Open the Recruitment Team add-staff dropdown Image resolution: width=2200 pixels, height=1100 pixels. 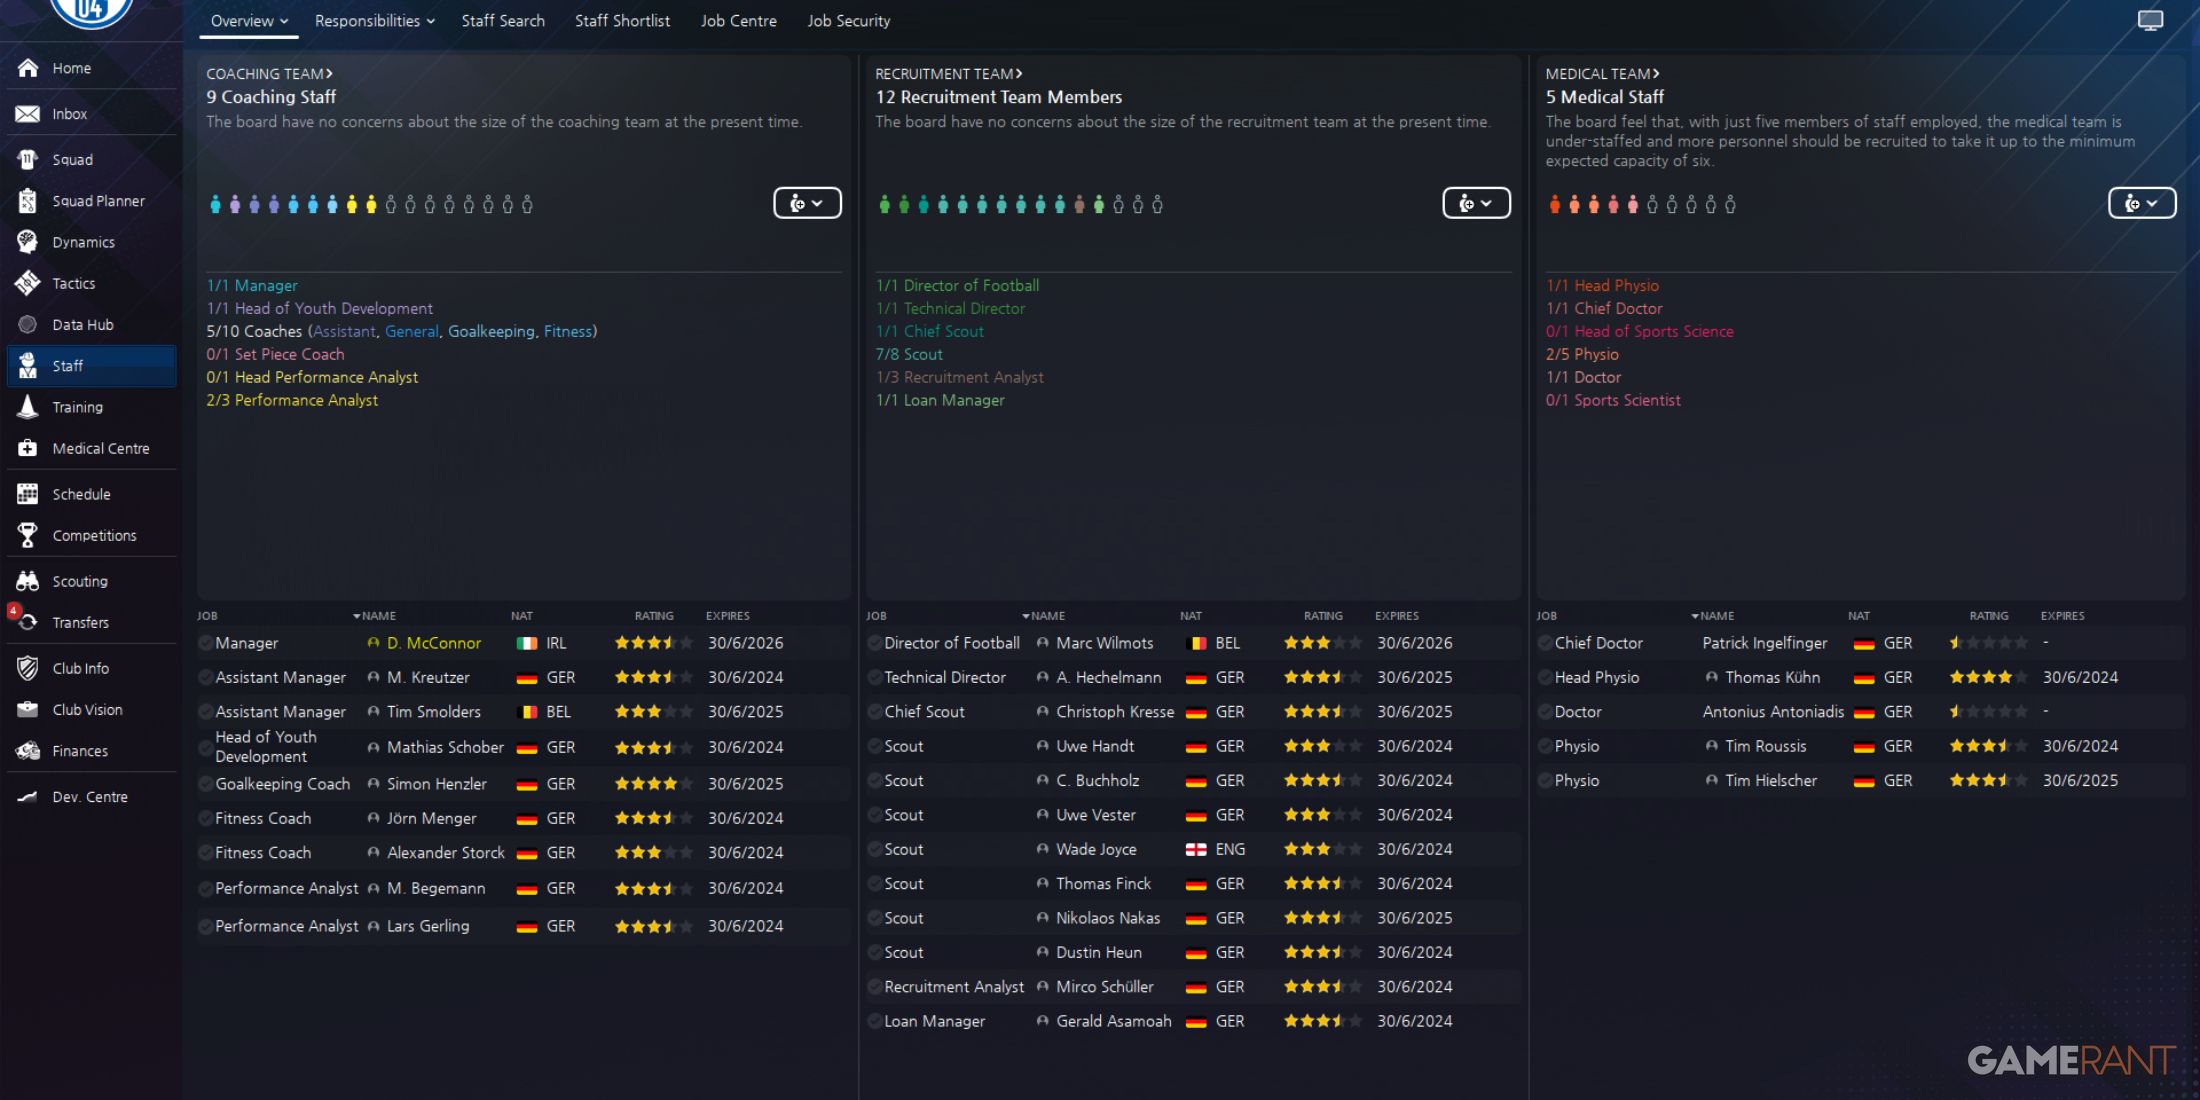(x=1476, y=203)
